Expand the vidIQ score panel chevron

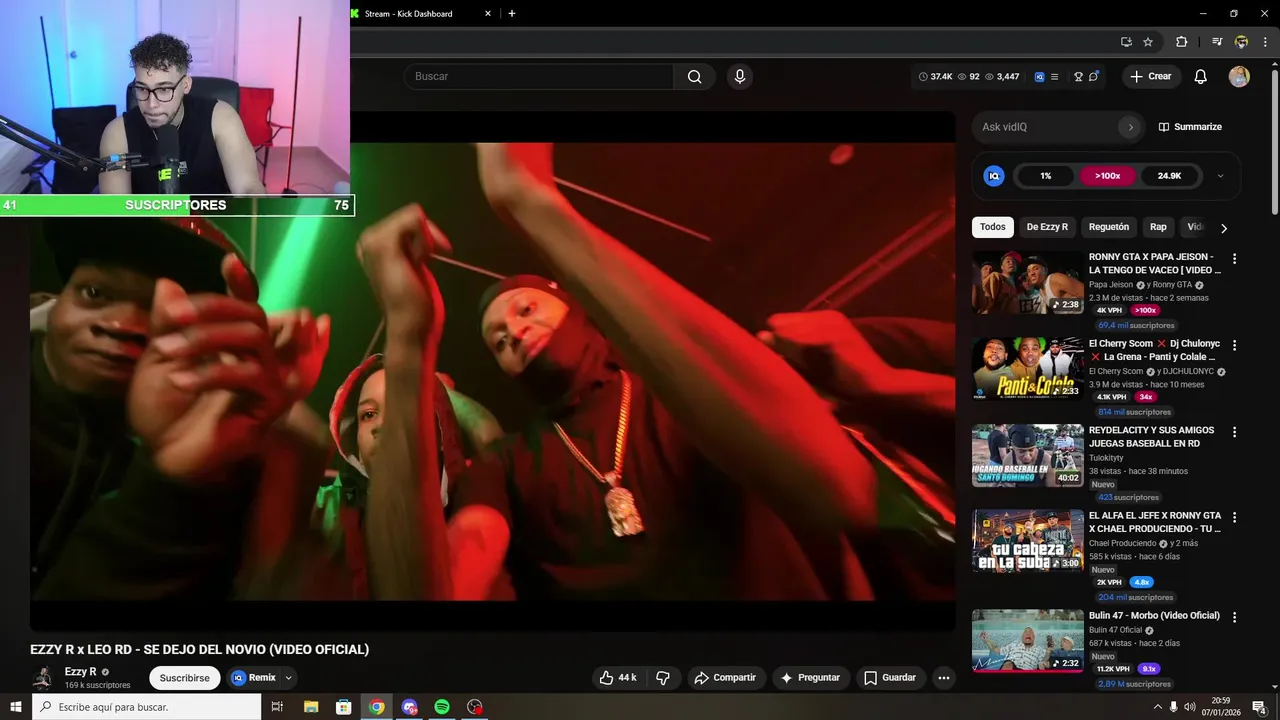[1220, 176]
